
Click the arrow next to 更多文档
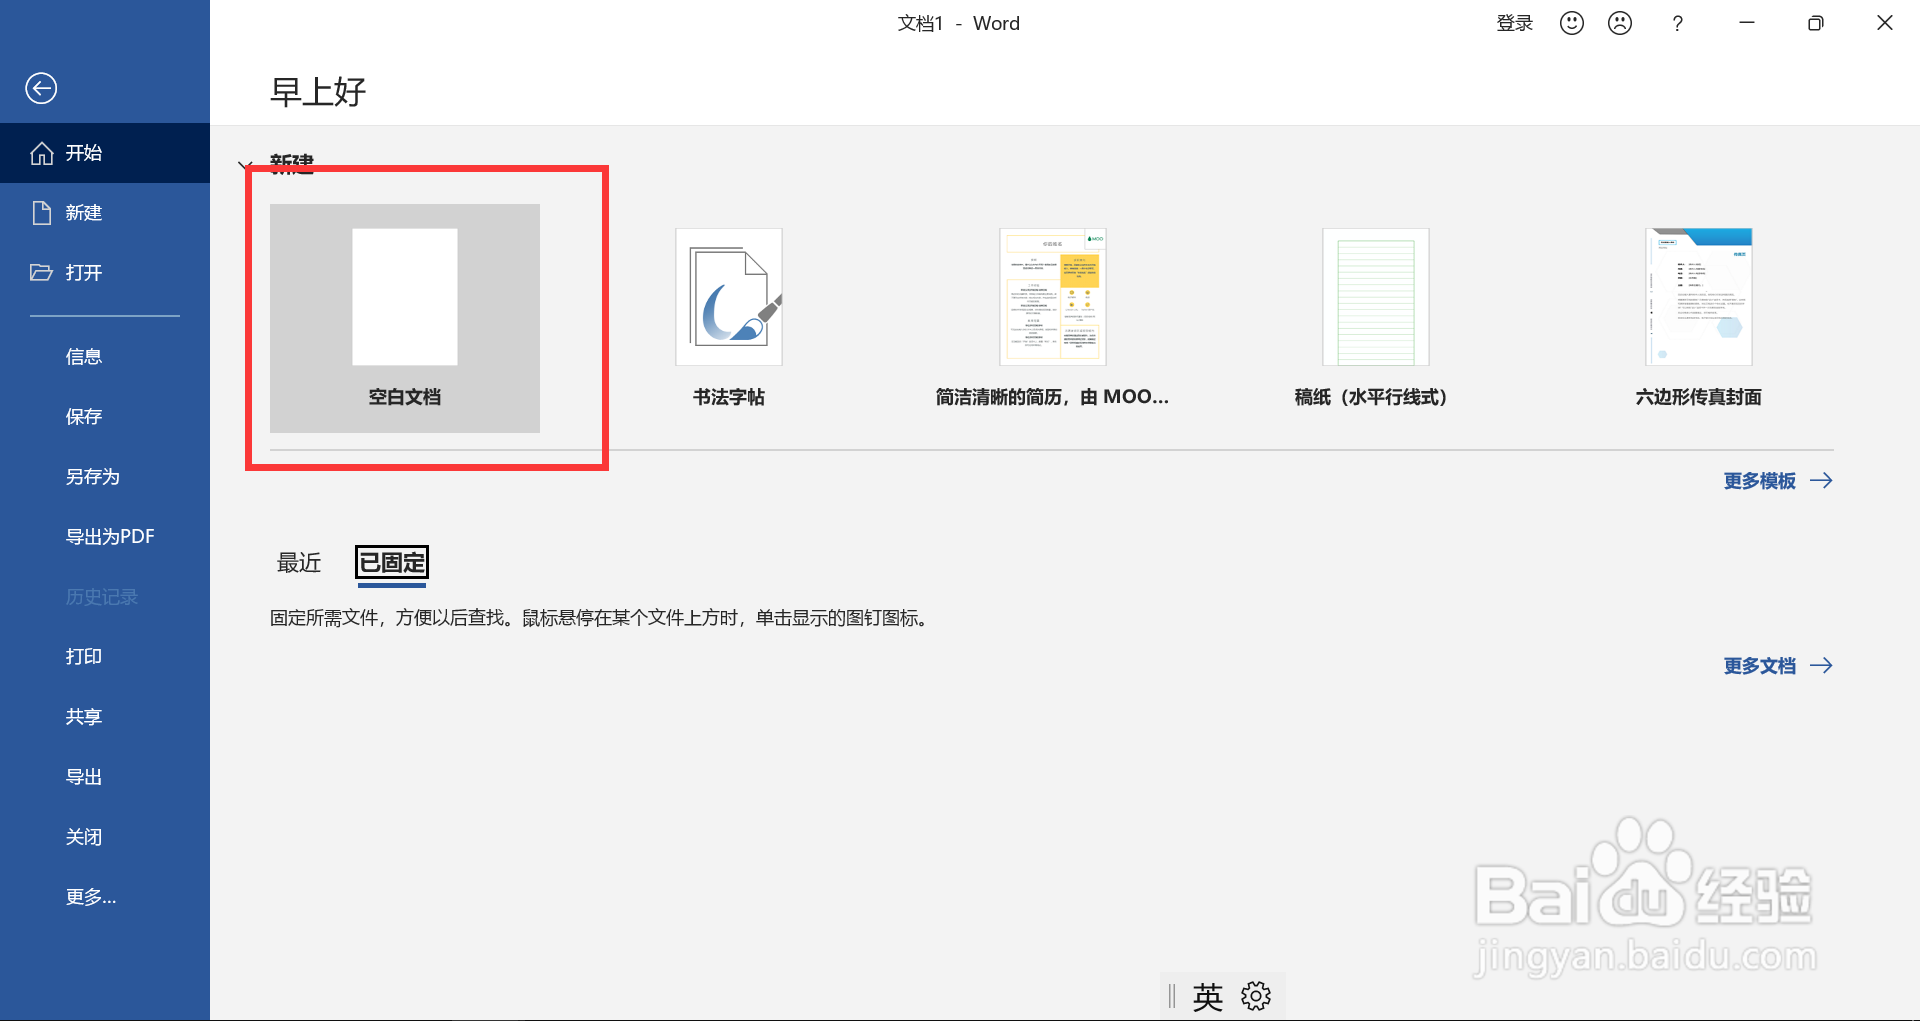click(1821, 666)
